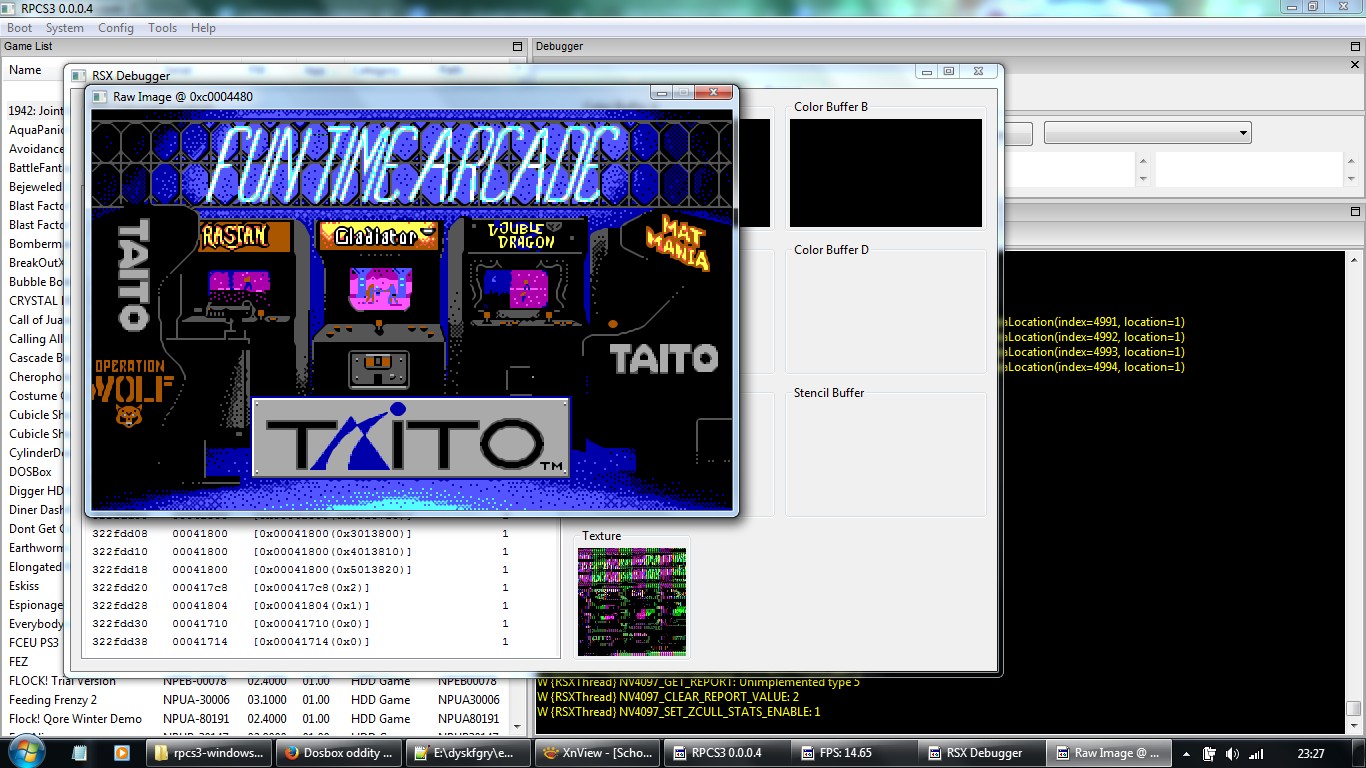Select Feeding Frenzy 2 in game list
Image resolution: width=1366 pixels, height=768 pixels.
click(53, 700)
